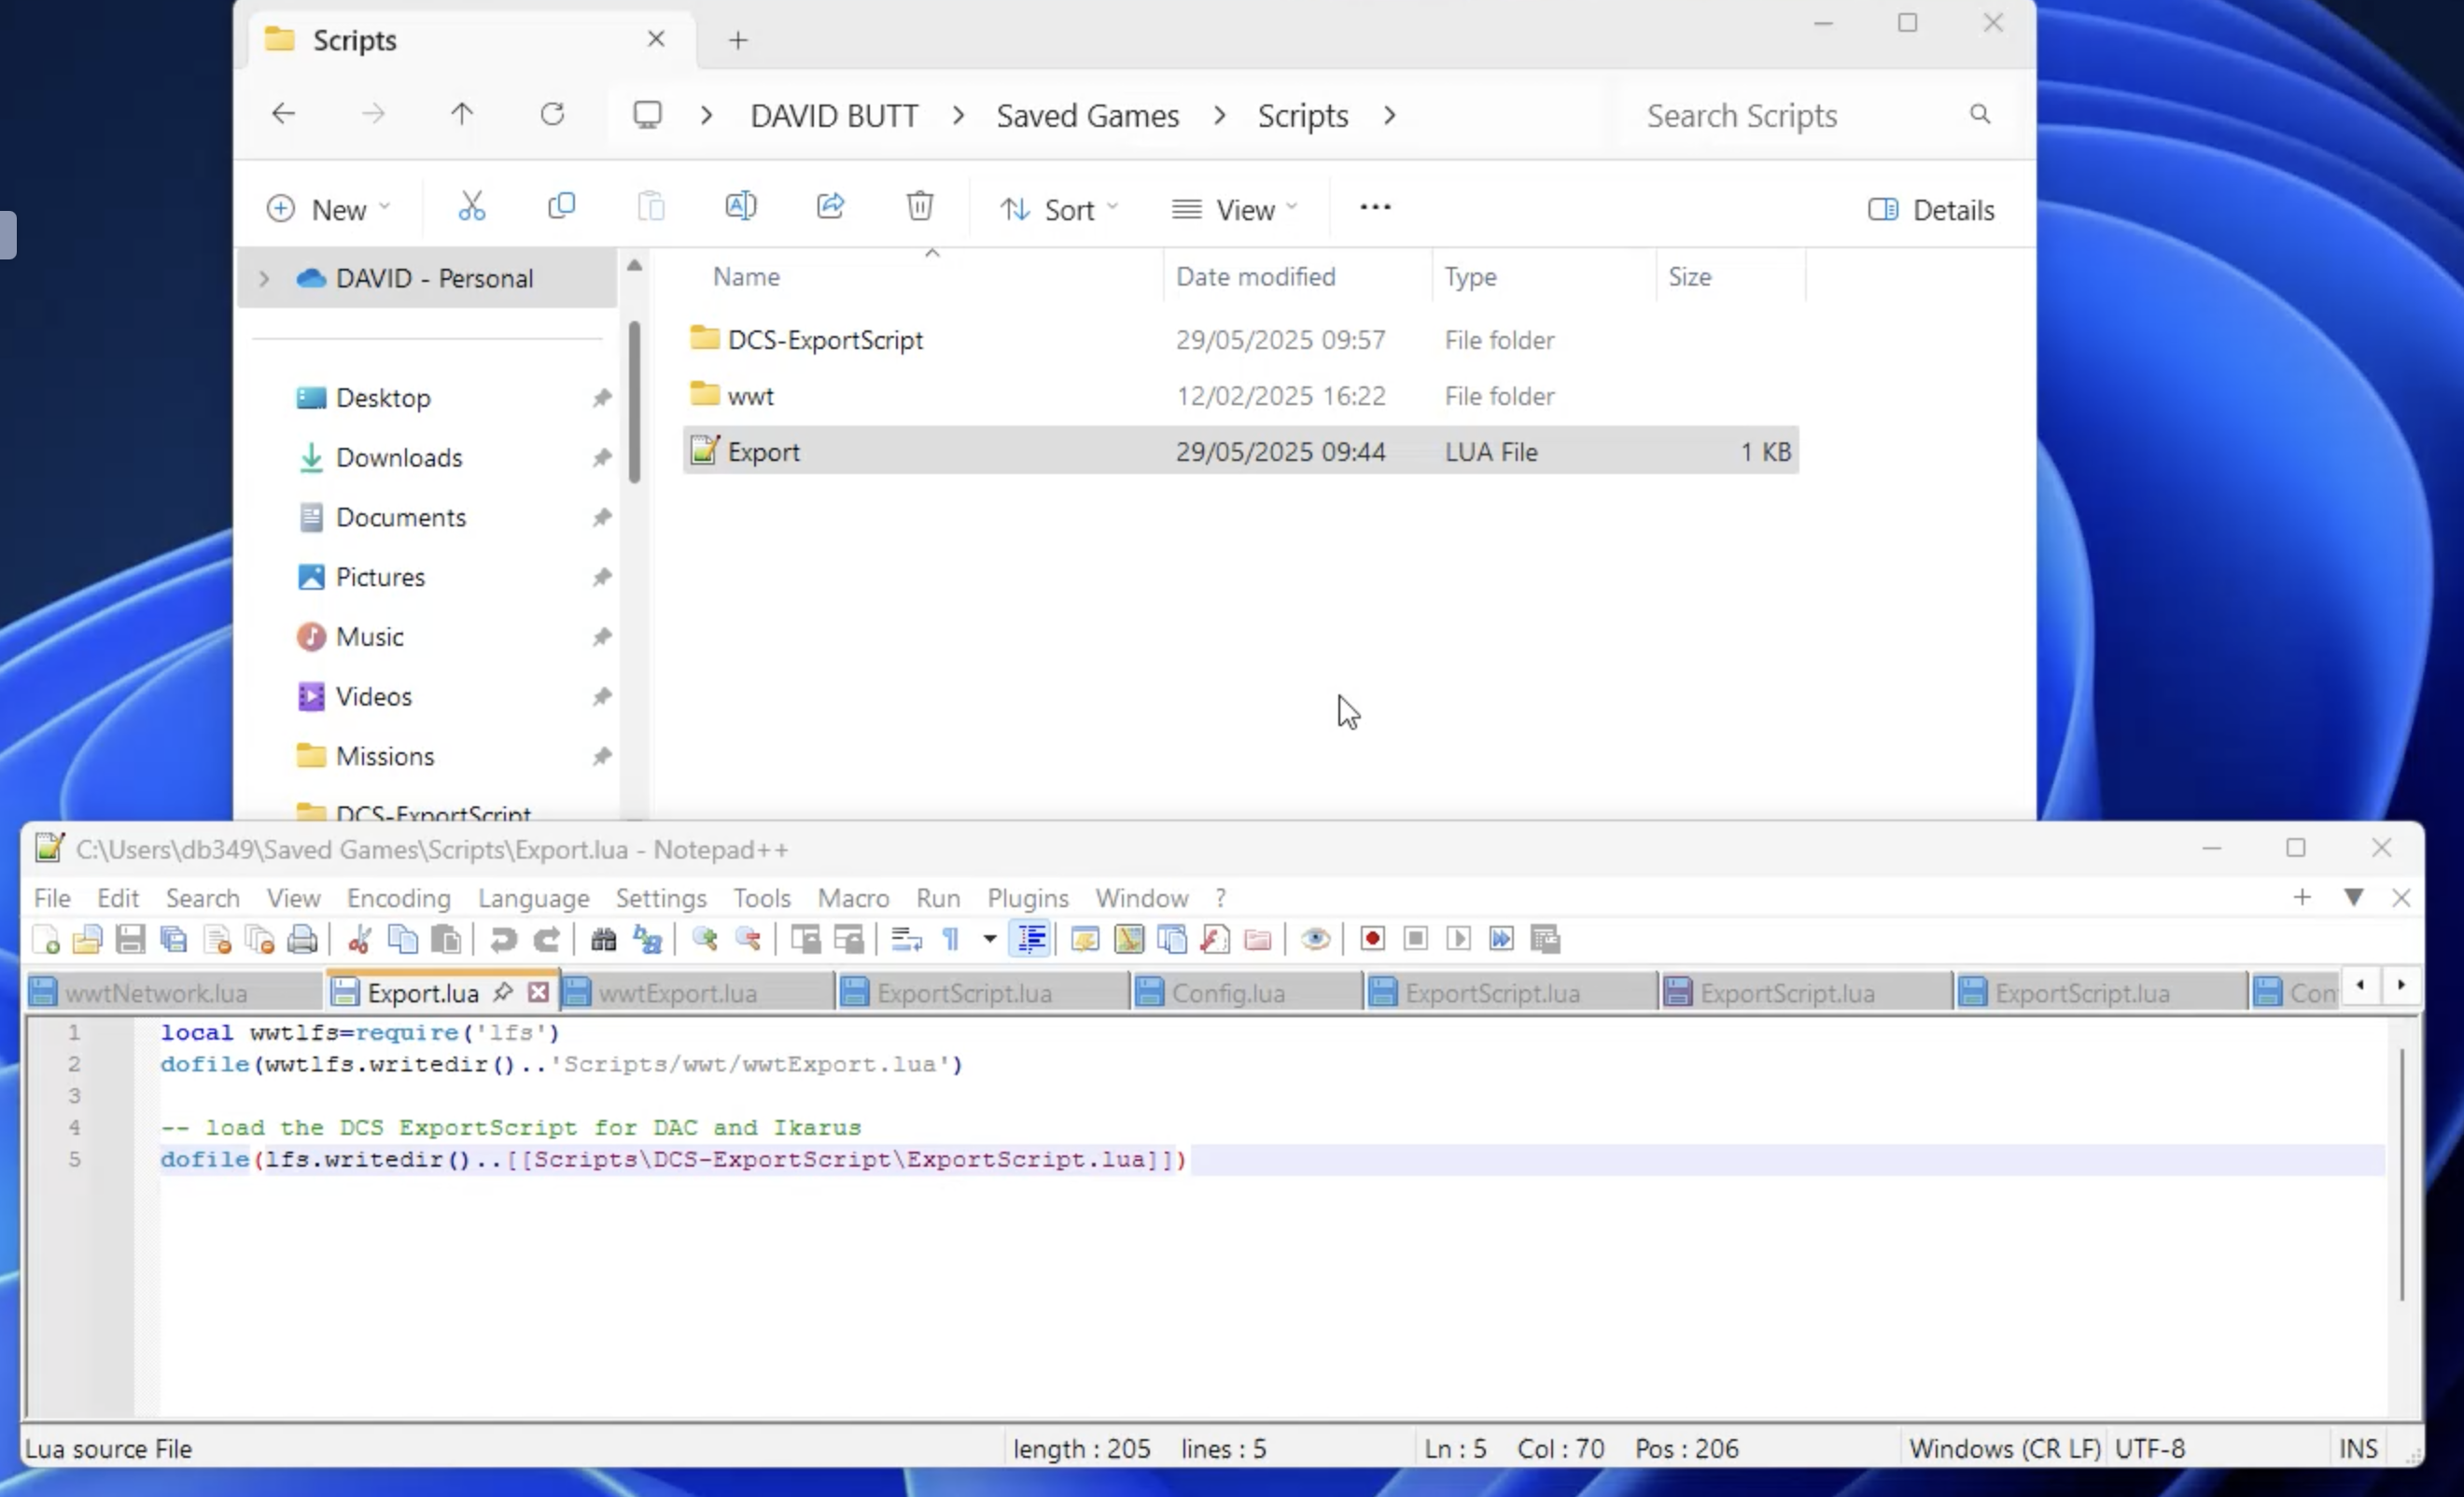Zoom in using the Notepad++ toolbar icon
Image resolution: width=2464 pixels, height=1497 pixels.
(x=705, y=939)
